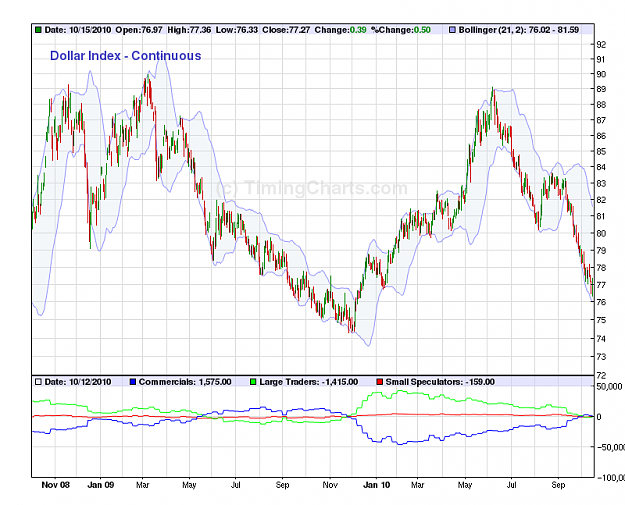Viewport: 625px width, 505px height.
Task: Click the 74 price axis label
Action: click(x=601, y=339)
